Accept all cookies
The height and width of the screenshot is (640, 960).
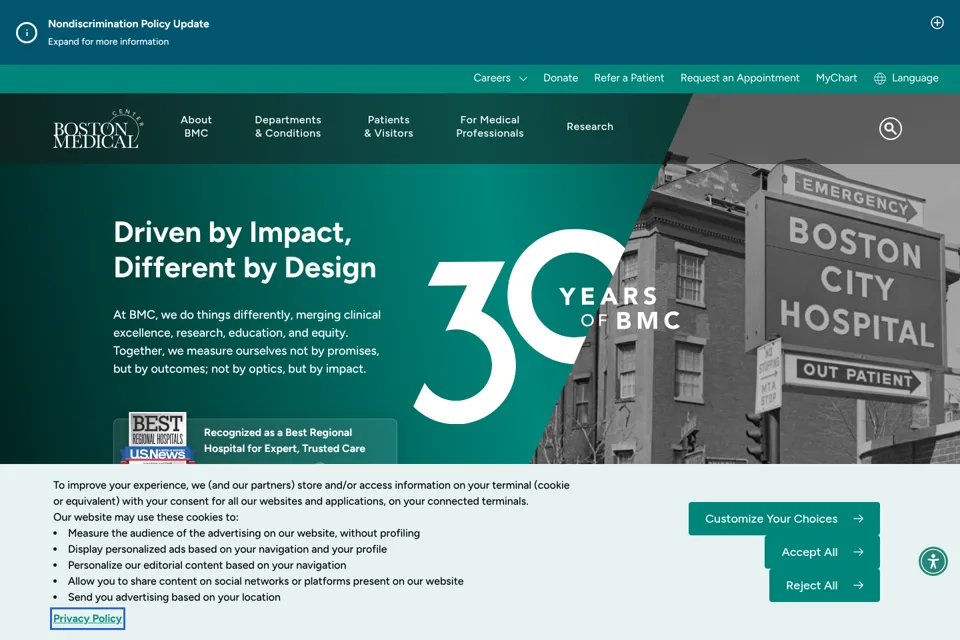(x=822, y=552)
